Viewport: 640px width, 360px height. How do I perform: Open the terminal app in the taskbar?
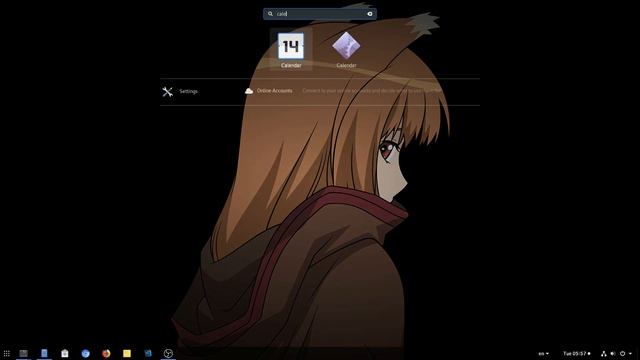tap(24, 353)
